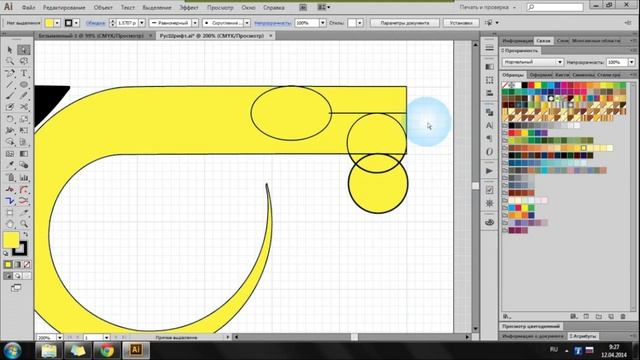
Task: Click the Параметры документа button
Action: (405, 23)
